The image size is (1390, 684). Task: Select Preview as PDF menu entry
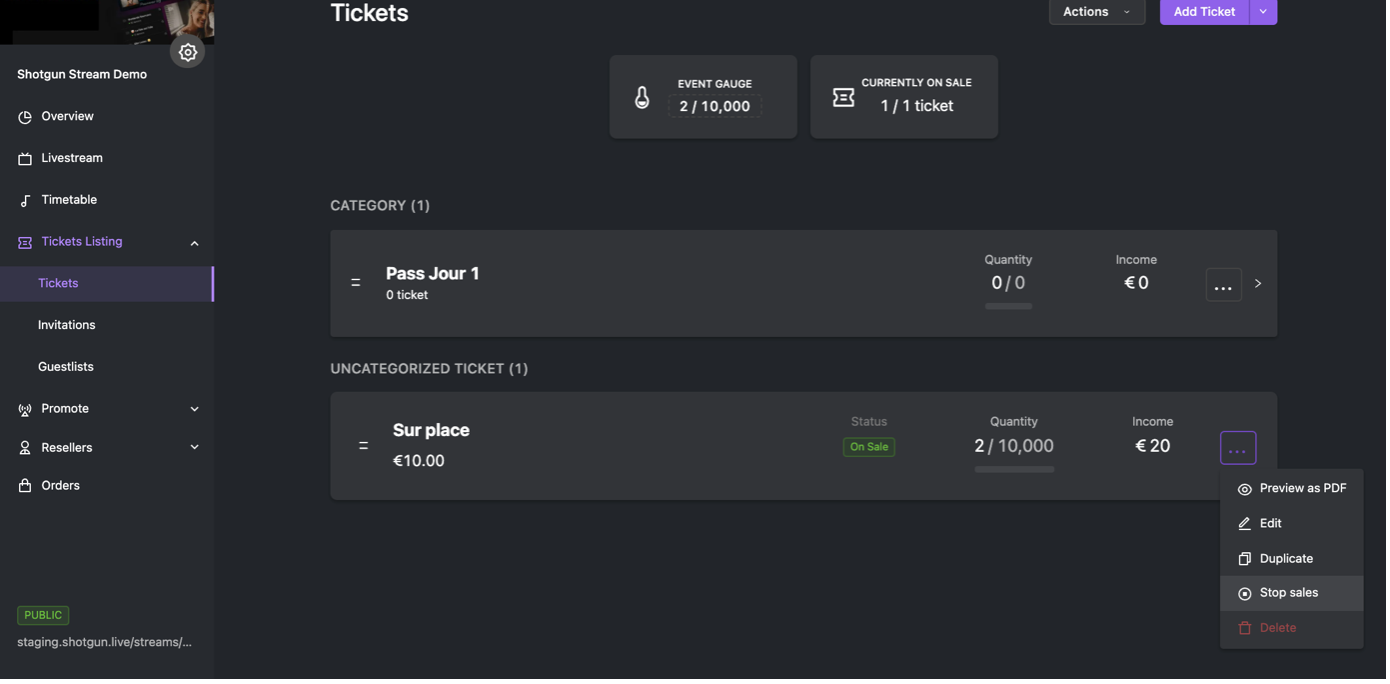(x=1302, y=489)
